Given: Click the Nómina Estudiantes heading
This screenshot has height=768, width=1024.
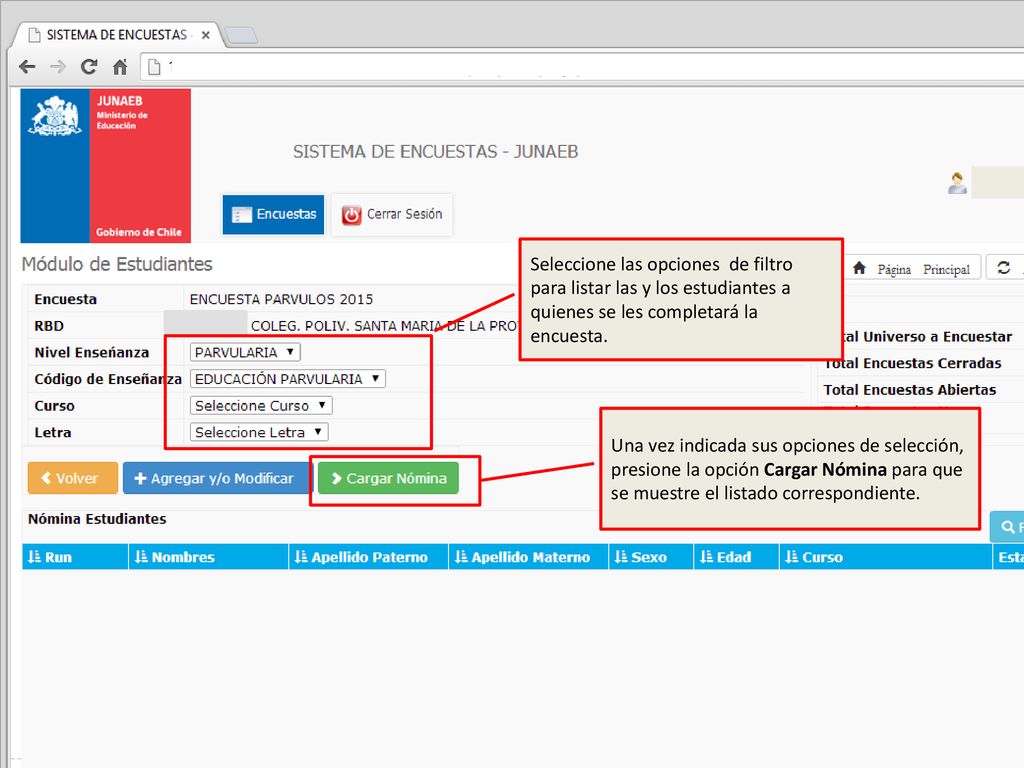Looking at the screenshot, I should [x=97, y=519].
